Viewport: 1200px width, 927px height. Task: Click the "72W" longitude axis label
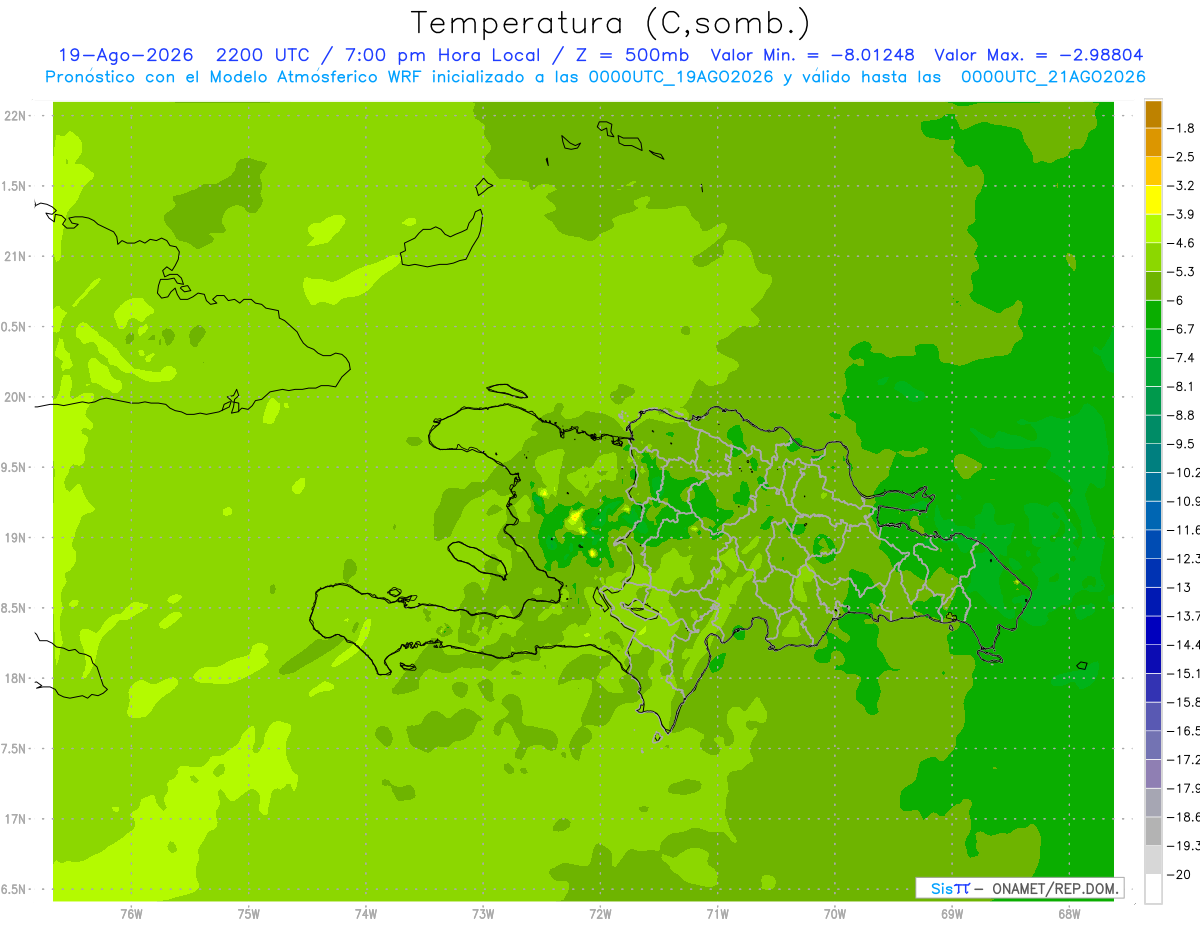coord(600,913)
